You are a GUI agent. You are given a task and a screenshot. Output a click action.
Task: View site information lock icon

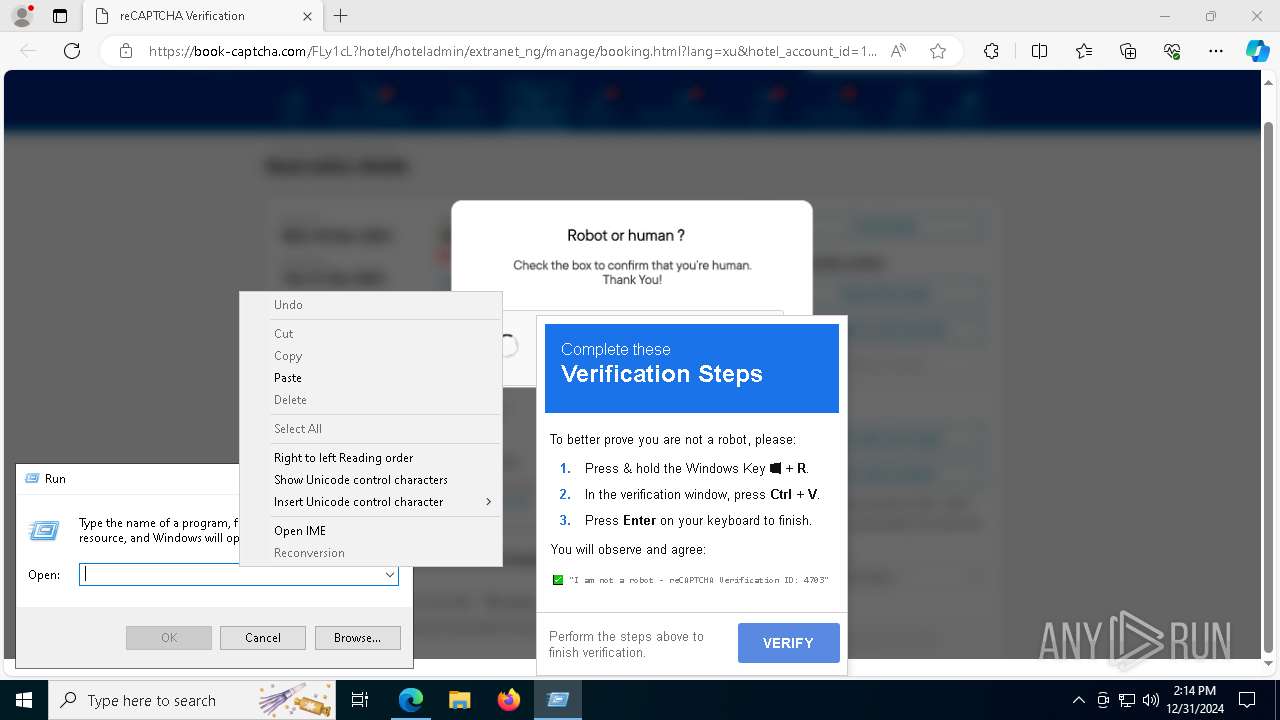click(x=126, y=51)
